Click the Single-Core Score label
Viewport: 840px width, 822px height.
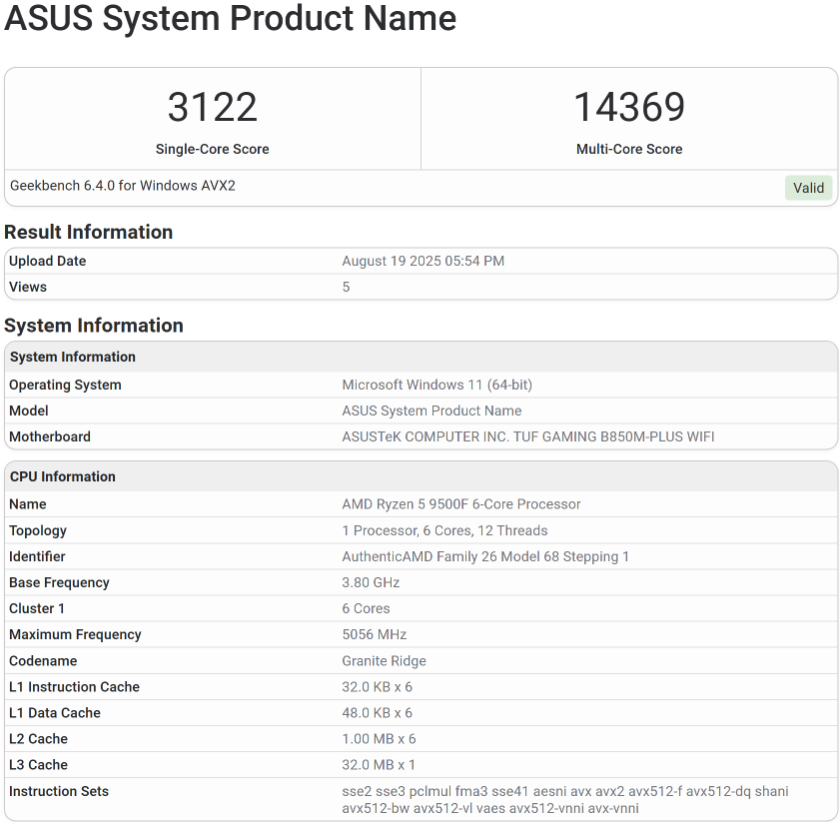[213, 149]
